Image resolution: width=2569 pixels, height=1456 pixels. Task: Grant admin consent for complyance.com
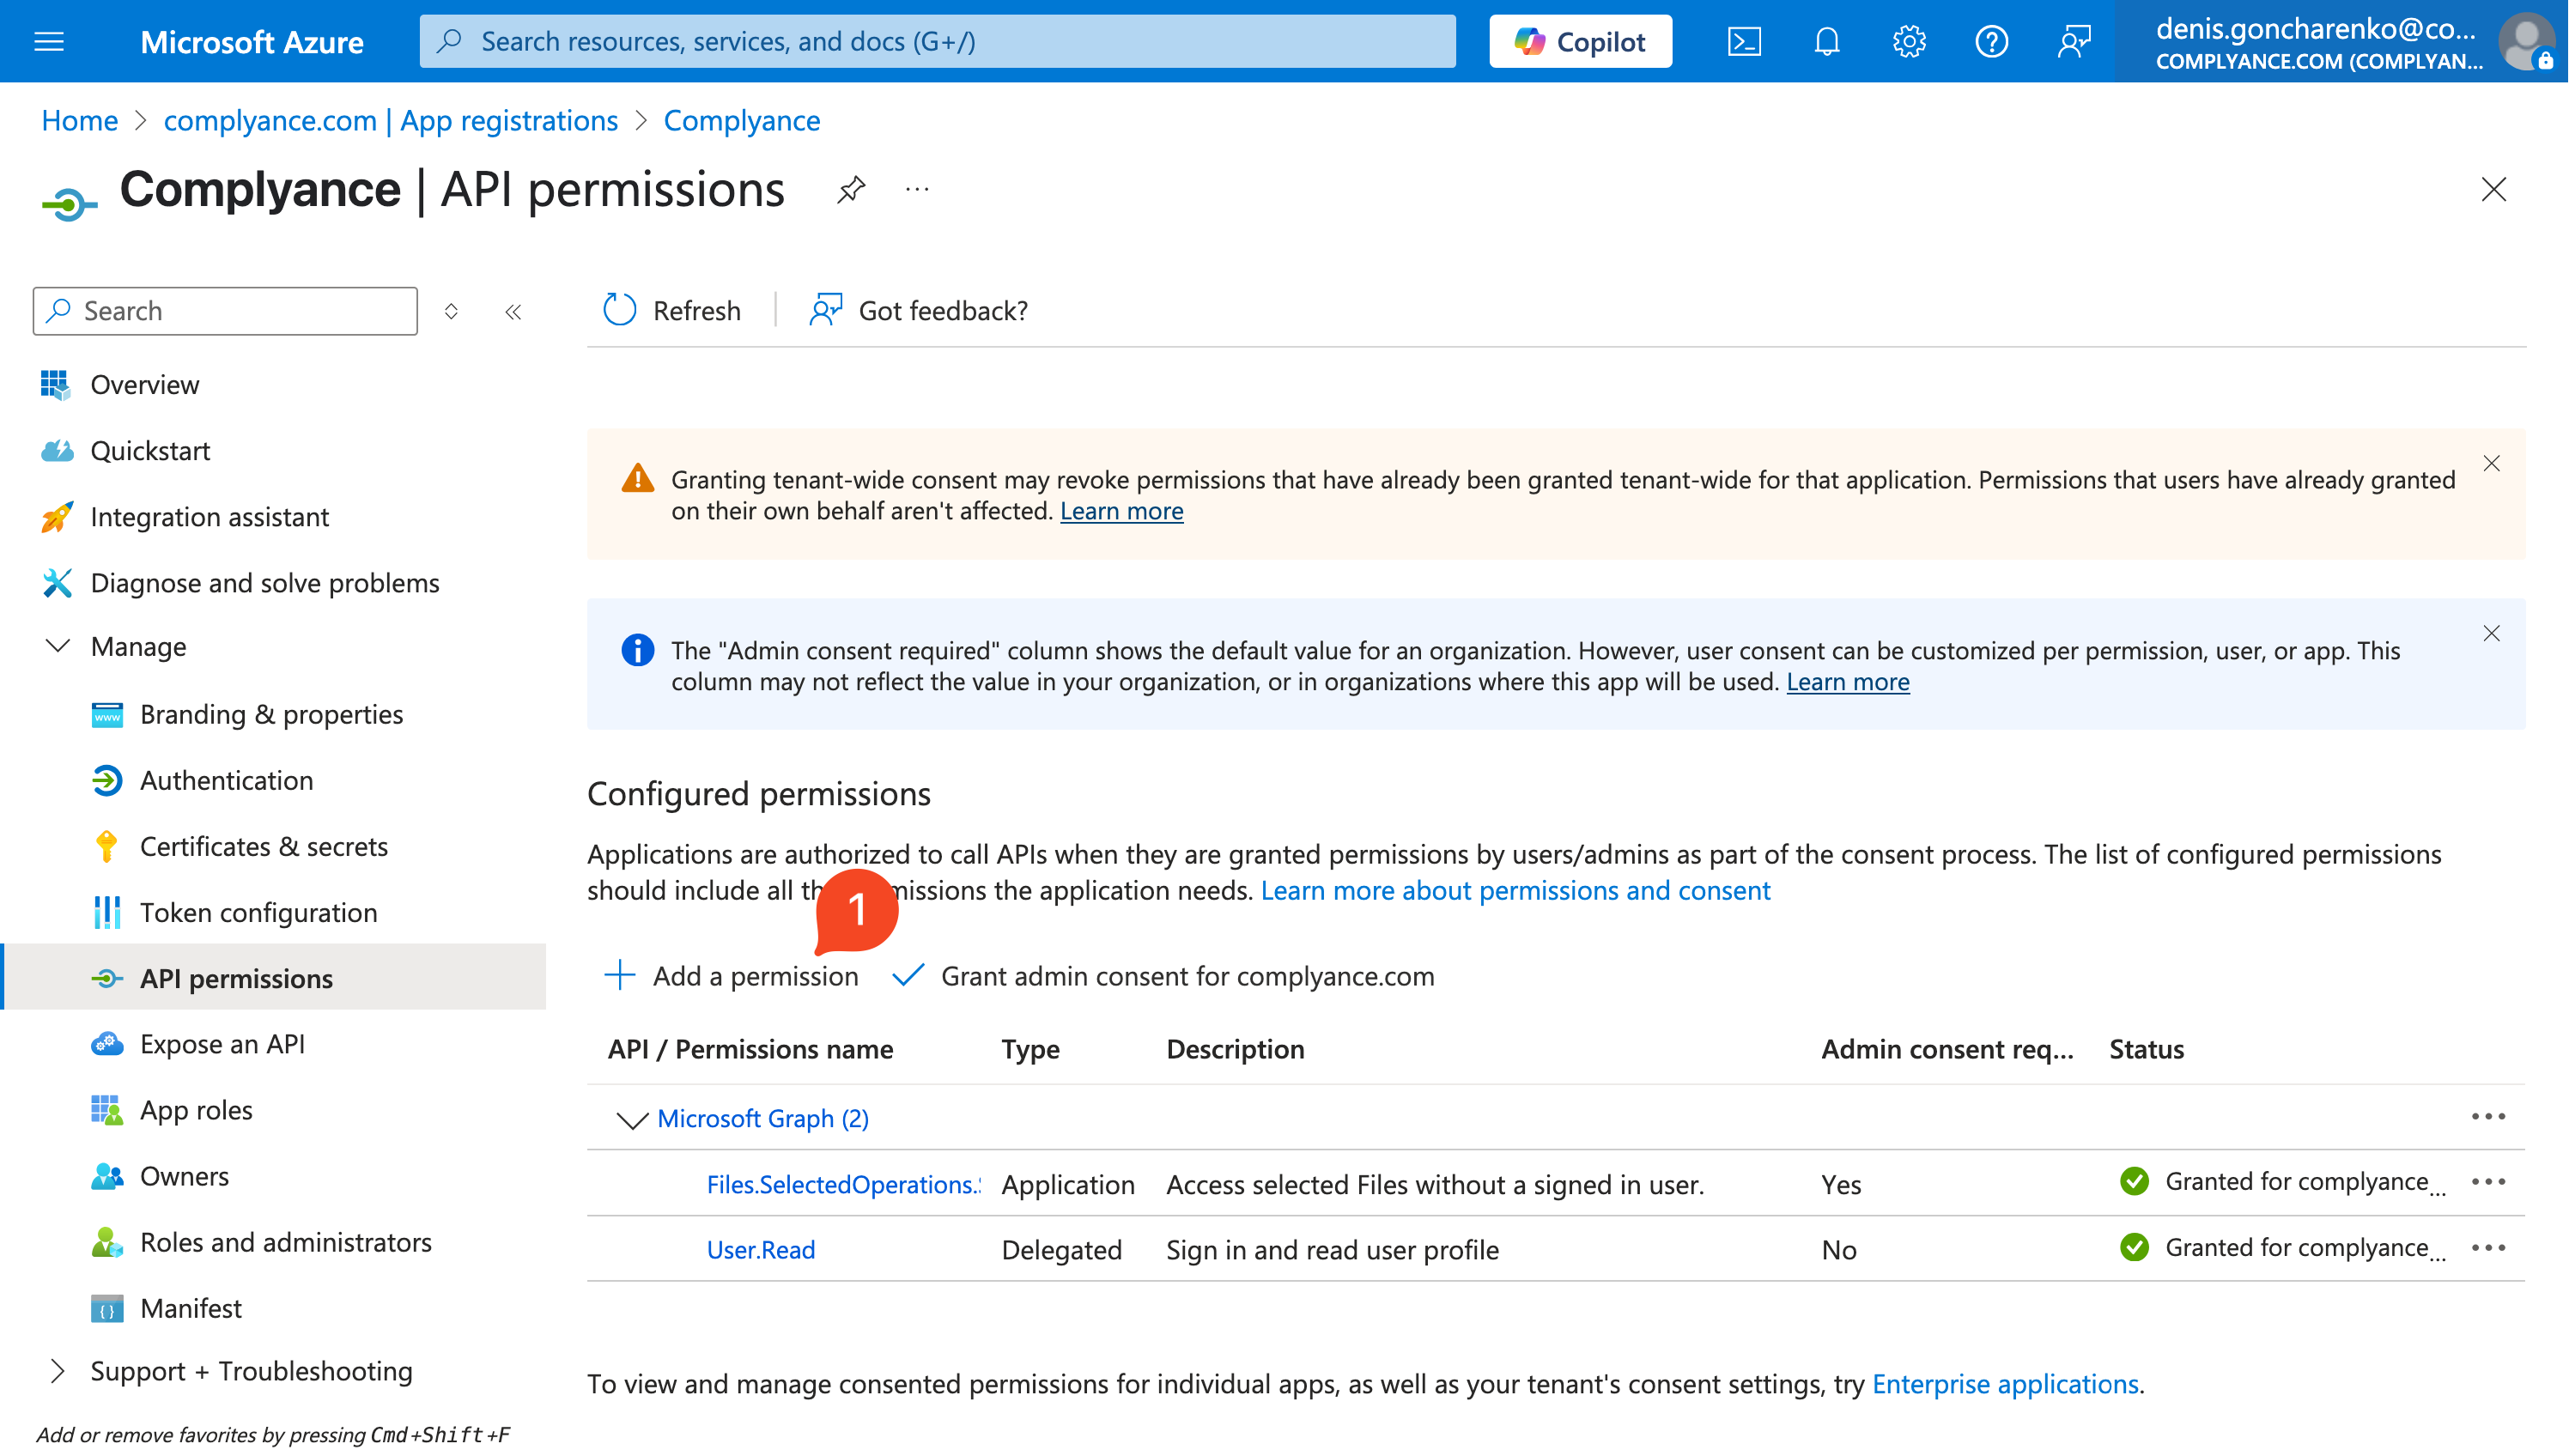pos(1163,976)
